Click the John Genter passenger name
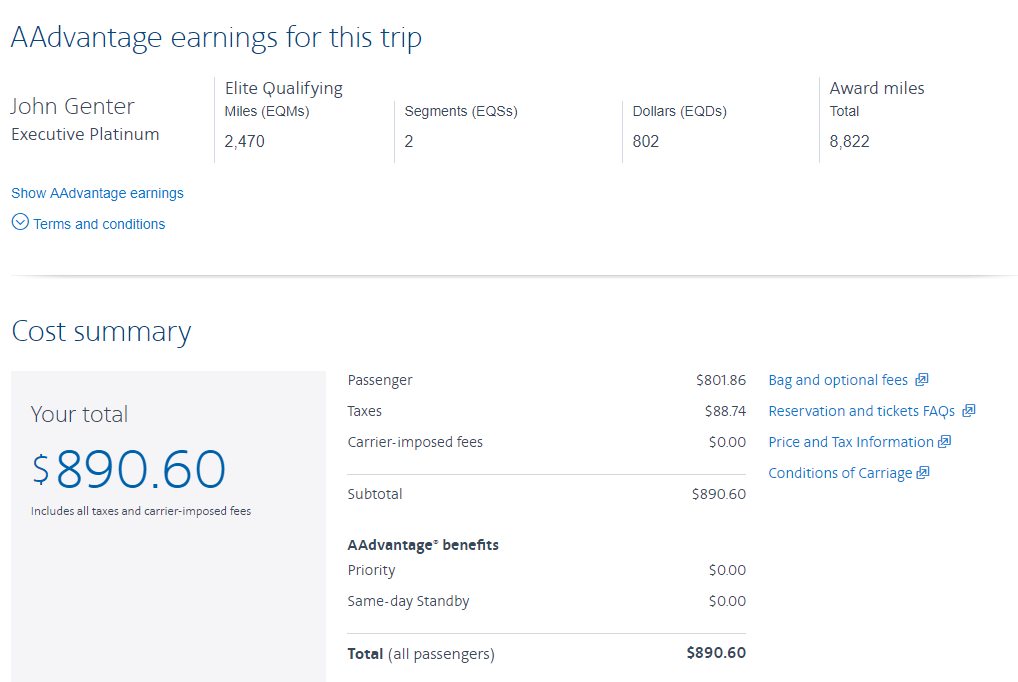 (73, 106)
